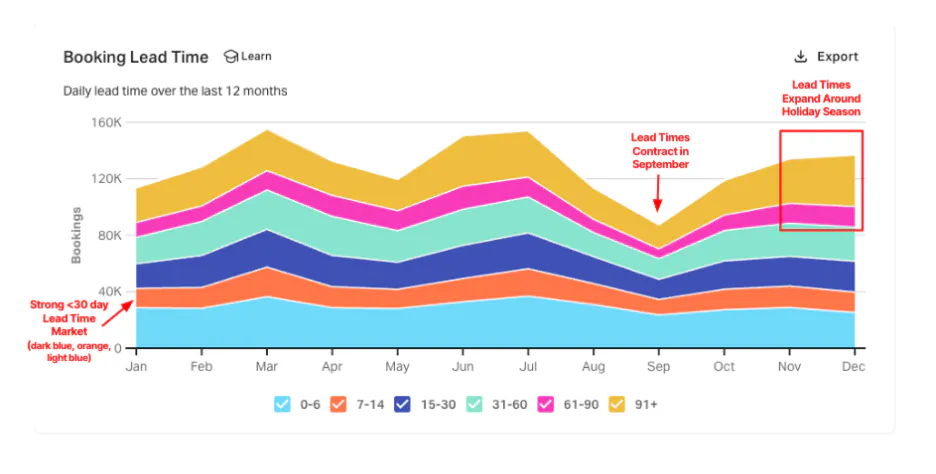The image size is (936, 474).
Task: Export the Booking Lead Time chart
Action: coord(826,57)
